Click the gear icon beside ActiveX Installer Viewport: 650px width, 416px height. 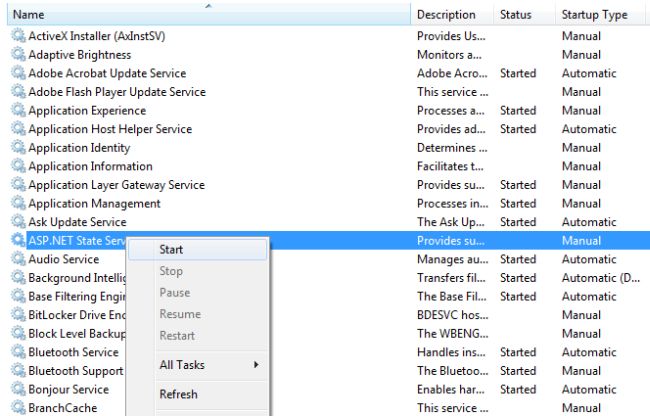click(18, 36)
